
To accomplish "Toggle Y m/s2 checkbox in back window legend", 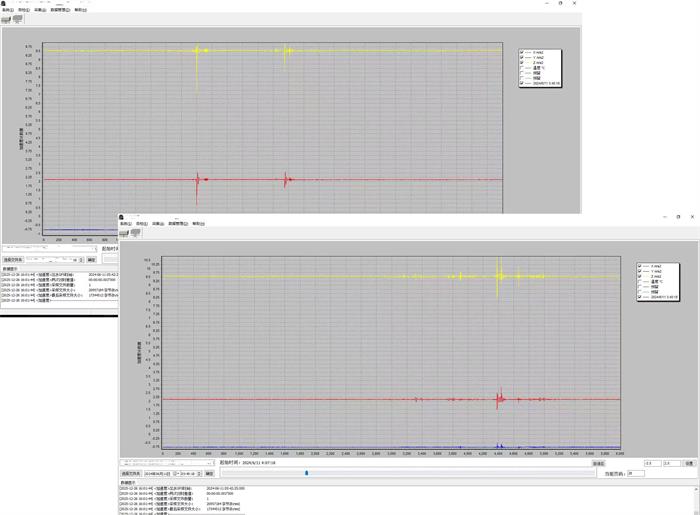I will (522, 58).
